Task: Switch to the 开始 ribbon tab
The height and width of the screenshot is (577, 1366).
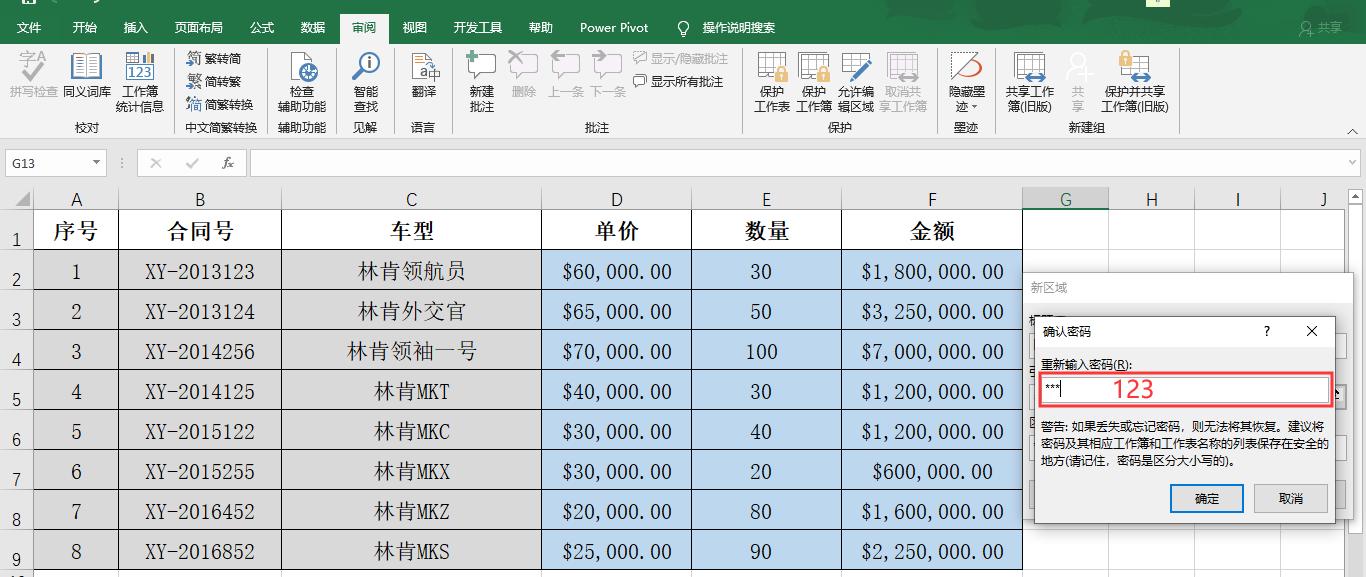Action: click(84, 27)
